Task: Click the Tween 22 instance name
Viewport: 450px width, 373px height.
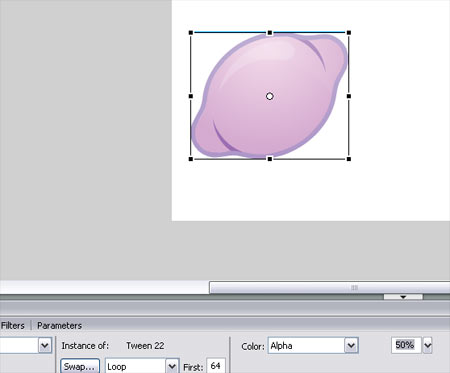Action: (145, 346)
